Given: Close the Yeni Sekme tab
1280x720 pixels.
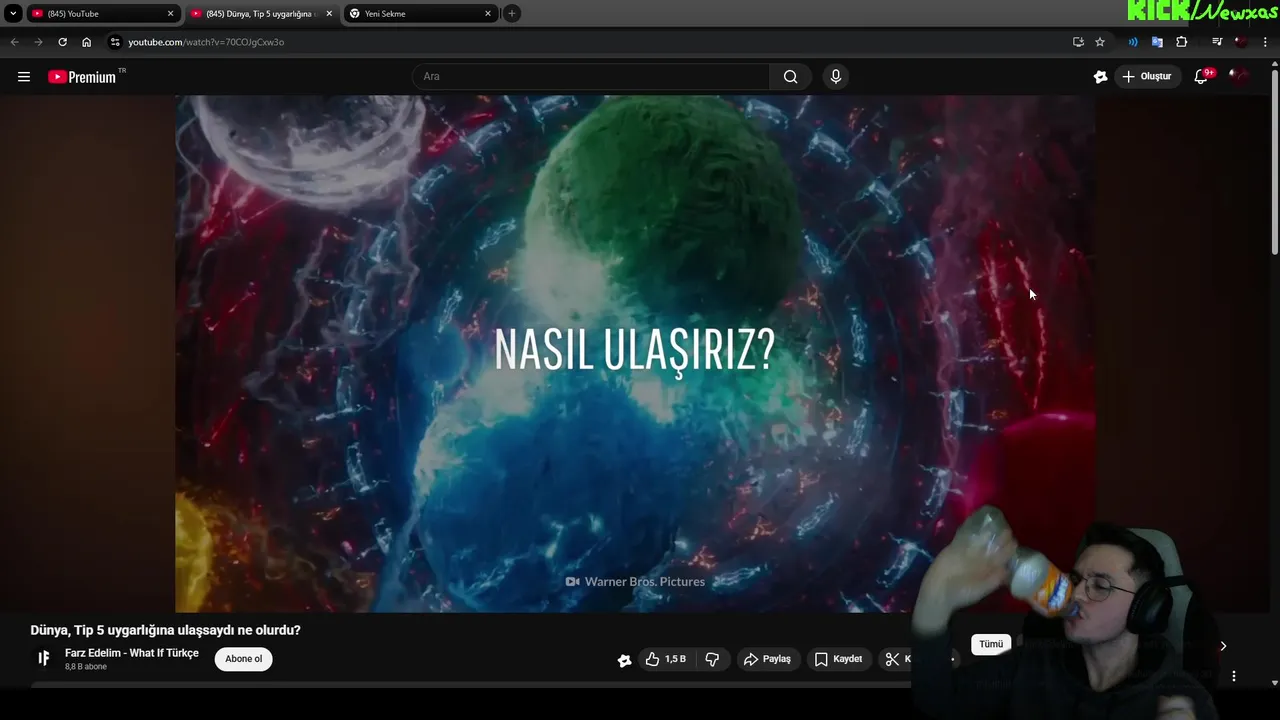Looking at the screenshot, I should (x=488, y=14).
